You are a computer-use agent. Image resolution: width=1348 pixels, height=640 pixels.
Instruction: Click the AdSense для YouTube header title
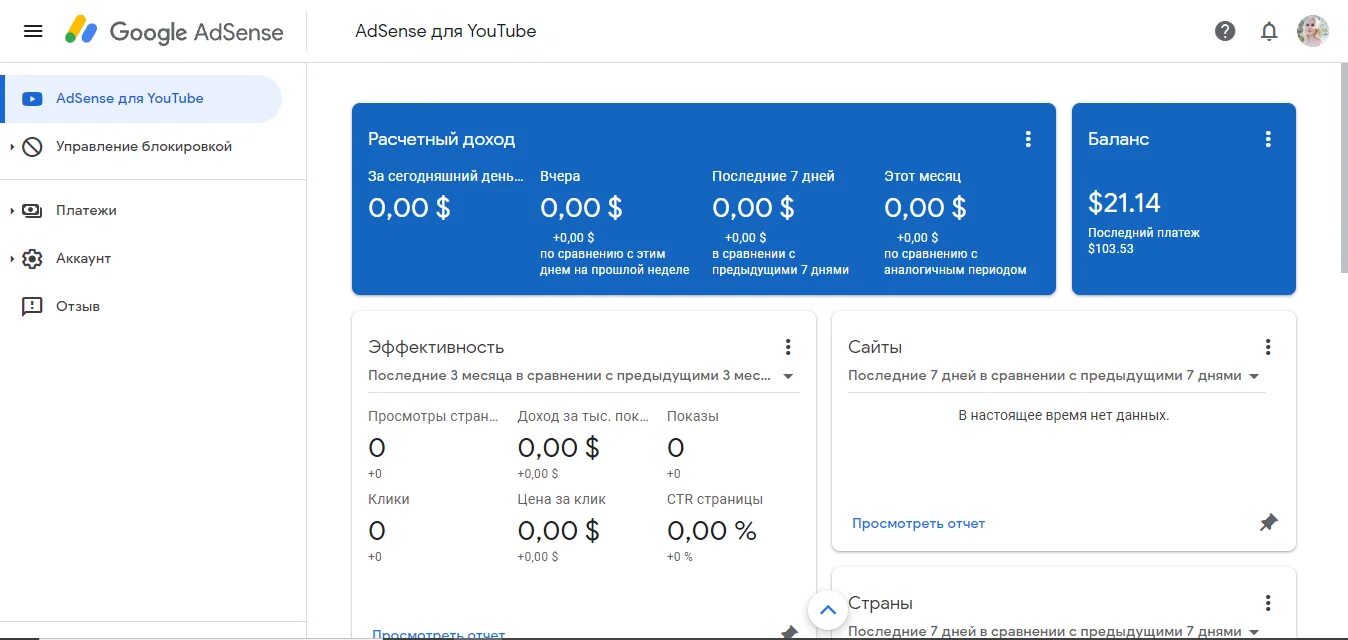coord(446,31)
